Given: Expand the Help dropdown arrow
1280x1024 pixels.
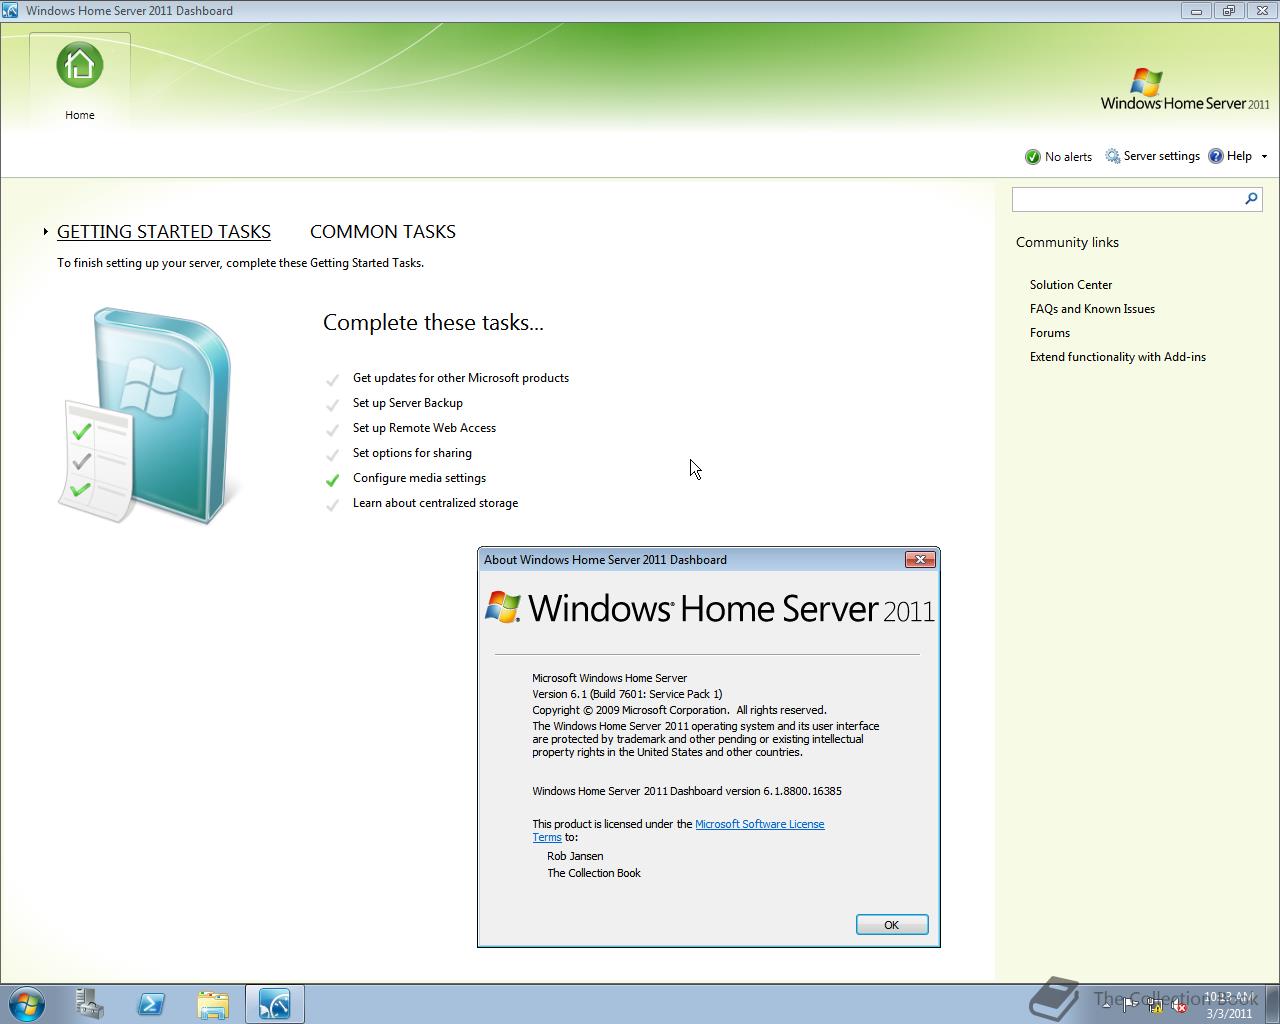Looking at the screenshot, I should (x=1264, y=156).
